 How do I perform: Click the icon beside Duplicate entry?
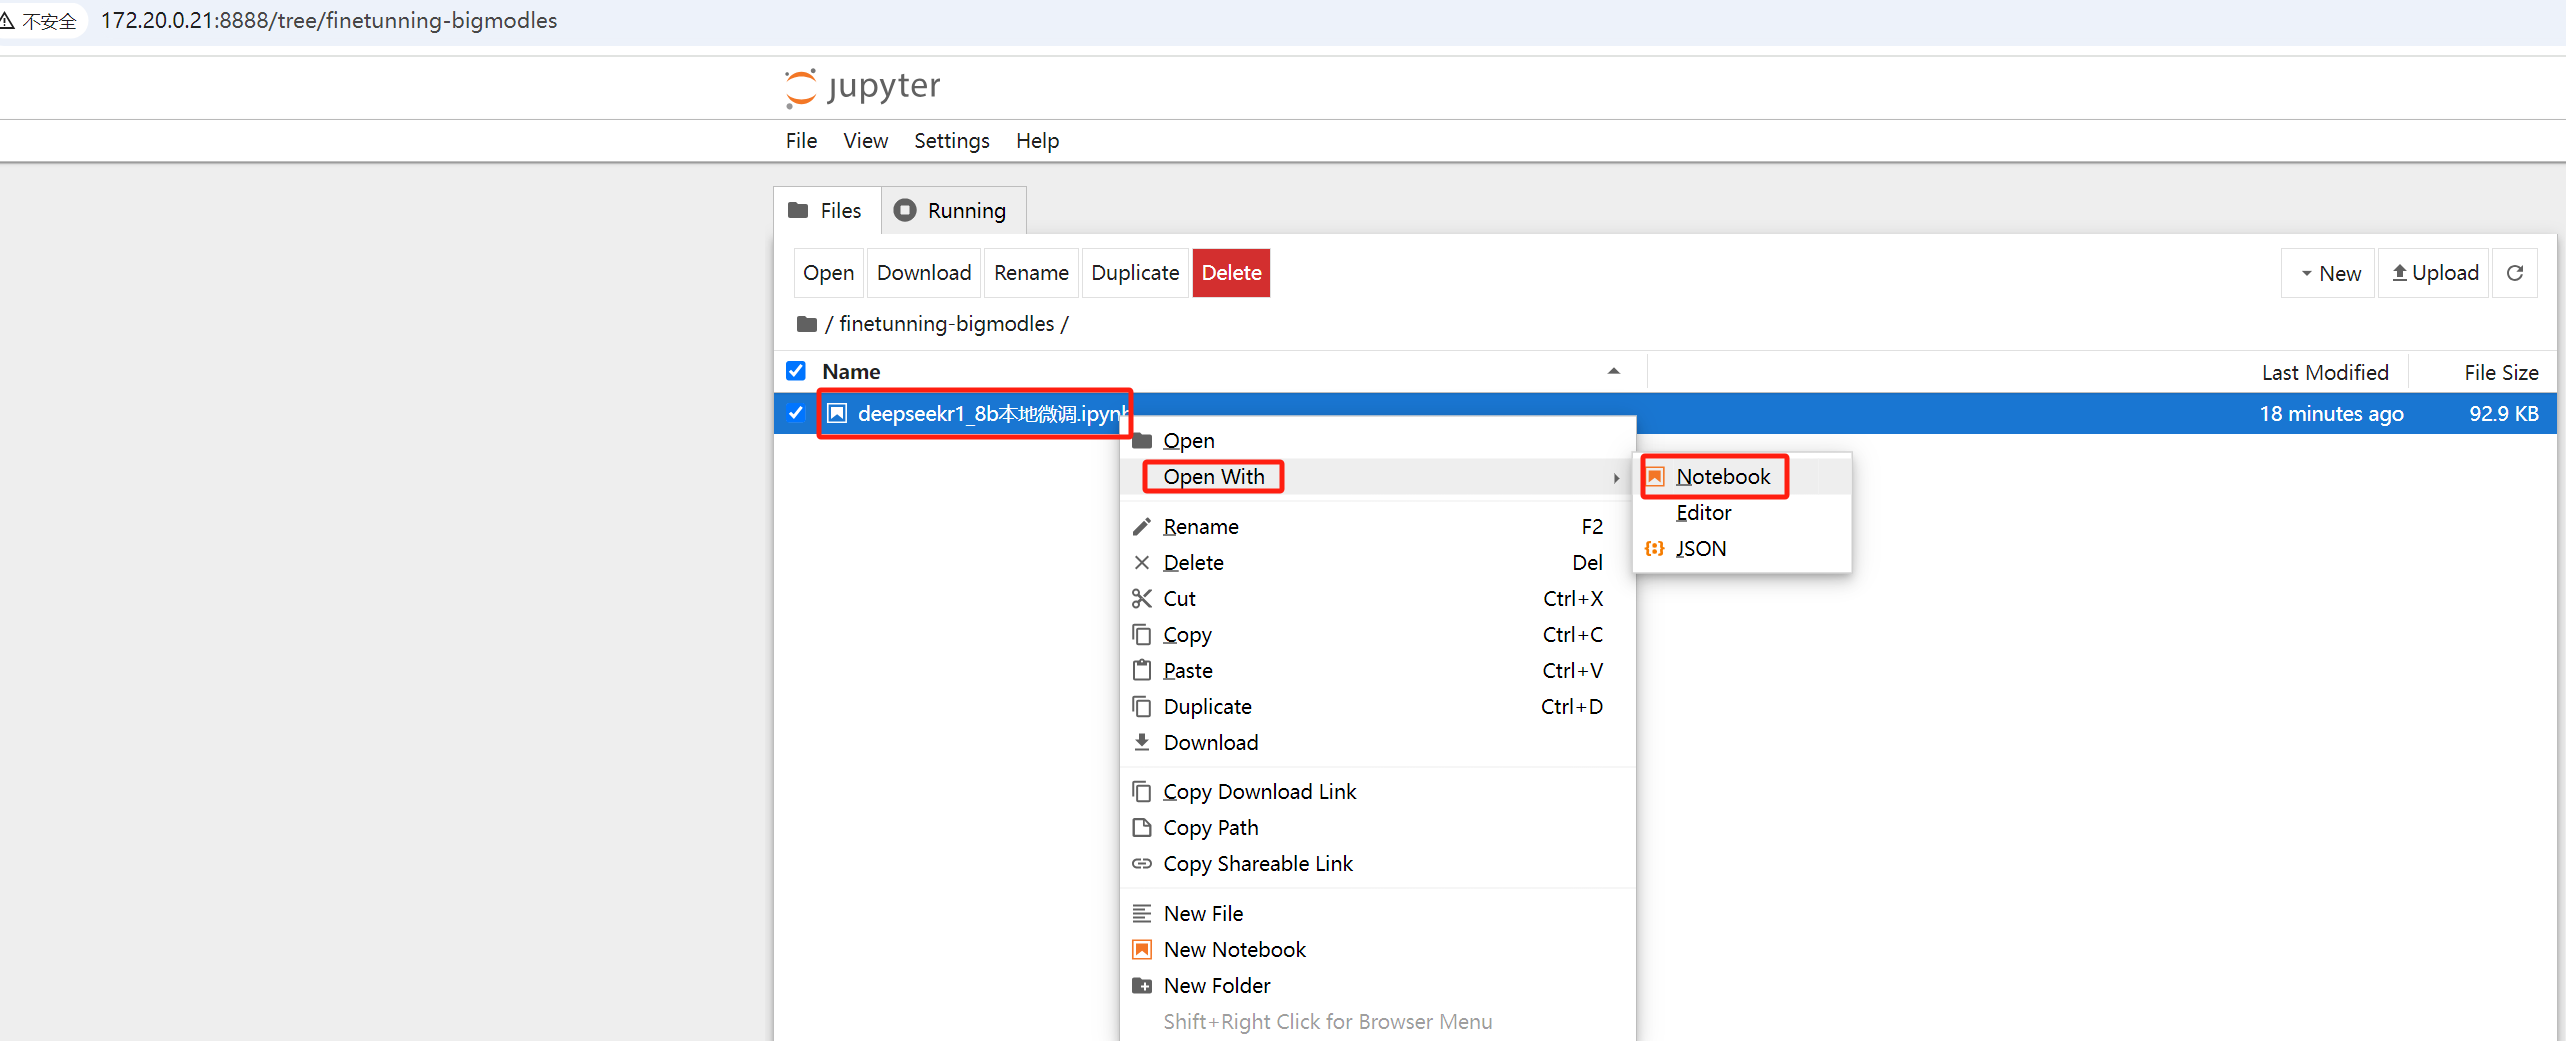pyautogui.click(x=1141, y=707)
